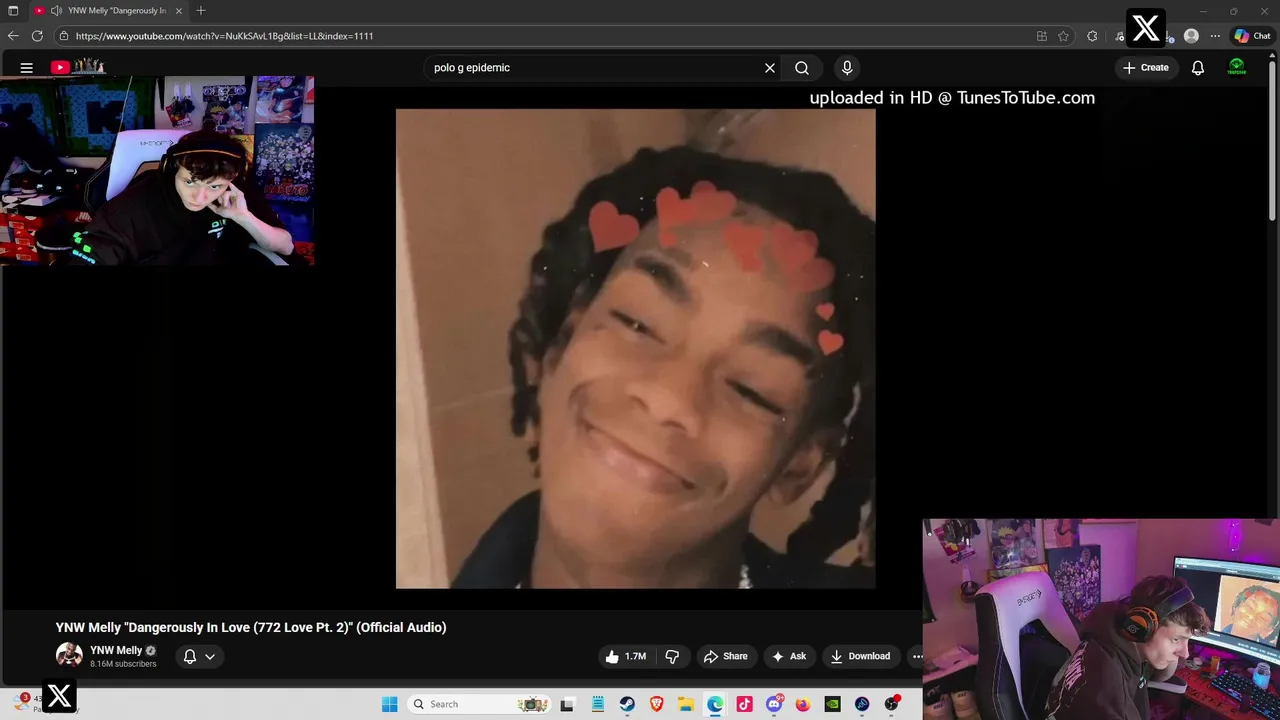
Task: Close the YNW Melly browser tab
Action: (x=179, y=11)
